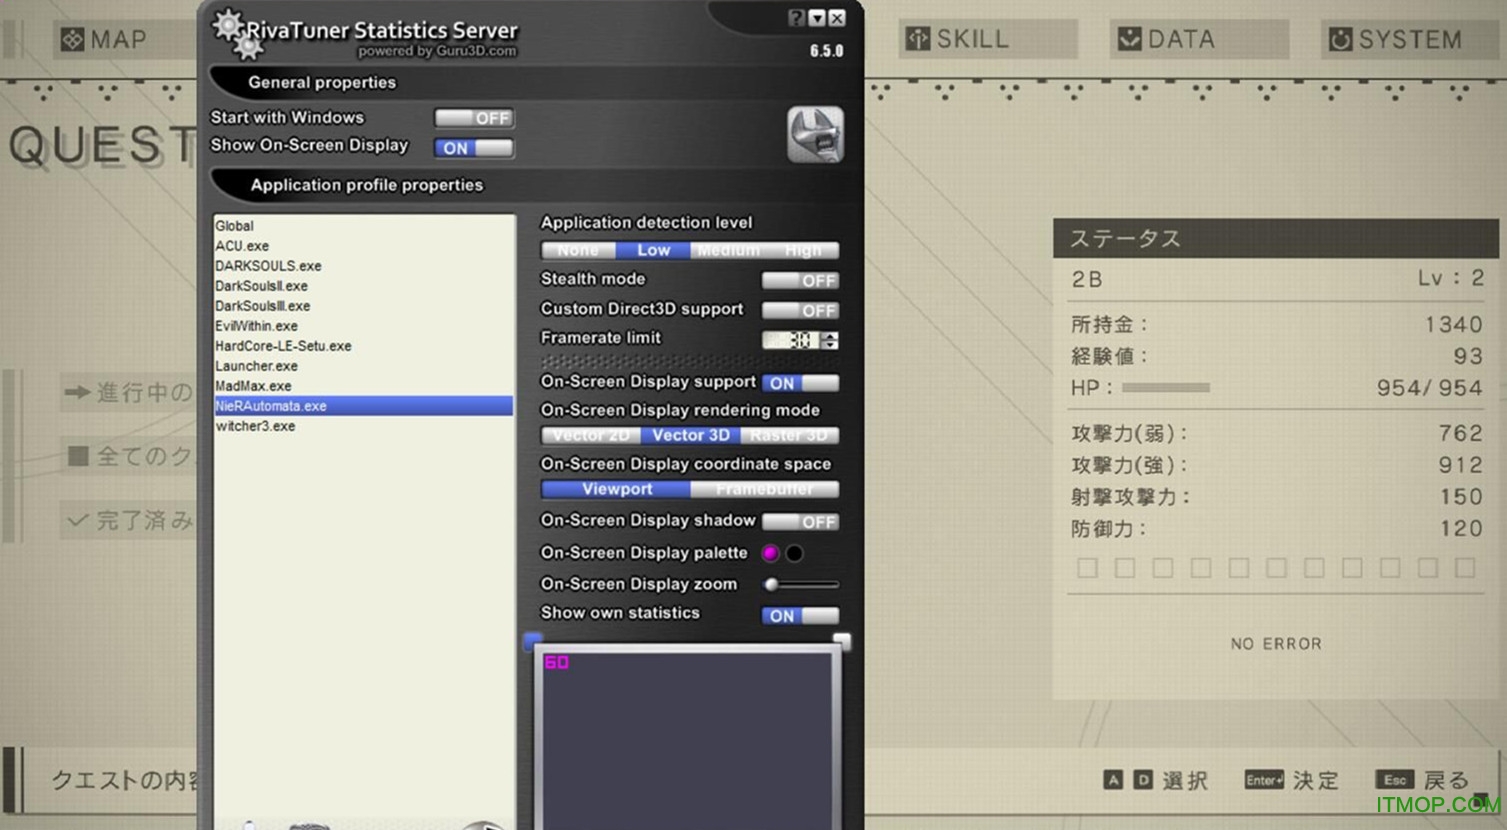1507x830 pixels.
Task: Select EvilWithin.exe profile
Action: [364, 326]
